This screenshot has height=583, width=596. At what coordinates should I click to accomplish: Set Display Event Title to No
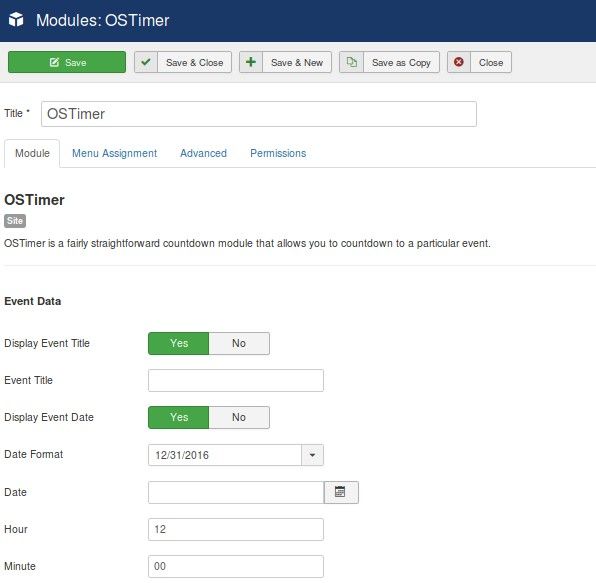click(239, 343)
